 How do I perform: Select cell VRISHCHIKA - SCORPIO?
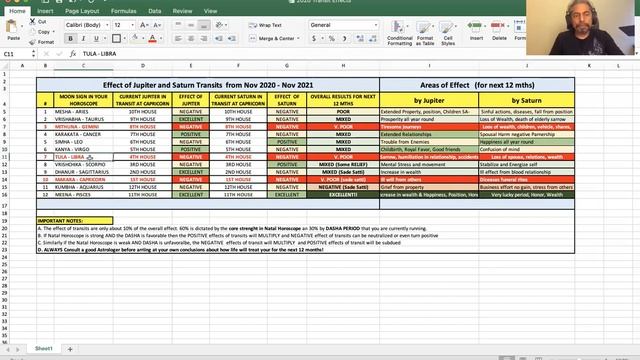(83, 164)
